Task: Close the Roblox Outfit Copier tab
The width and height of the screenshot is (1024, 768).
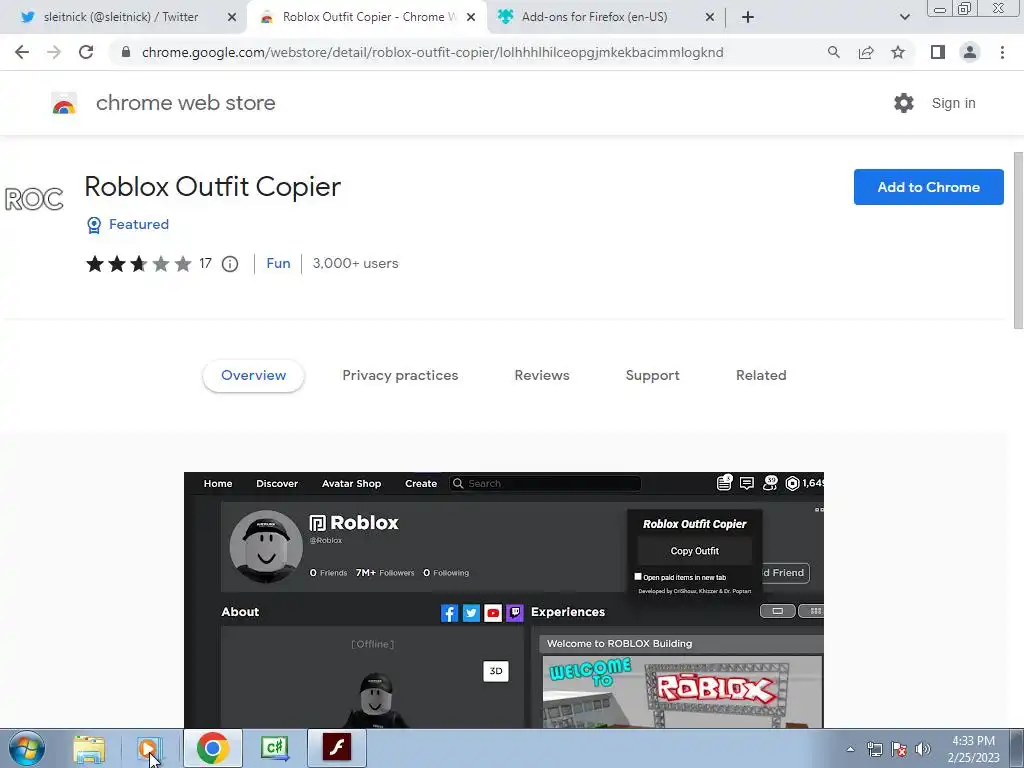Action: [471, 17]
